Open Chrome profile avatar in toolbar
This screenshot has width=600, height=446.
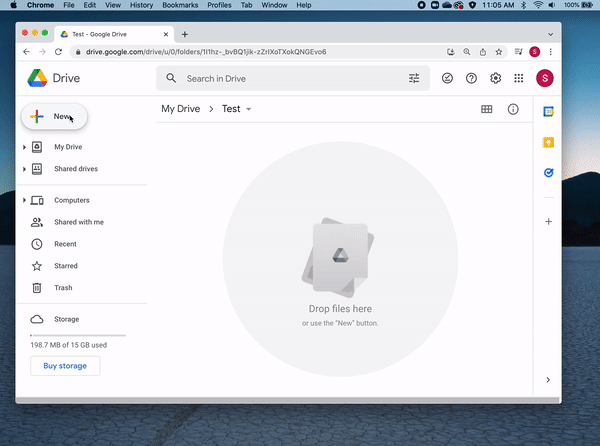click(535, 52)
